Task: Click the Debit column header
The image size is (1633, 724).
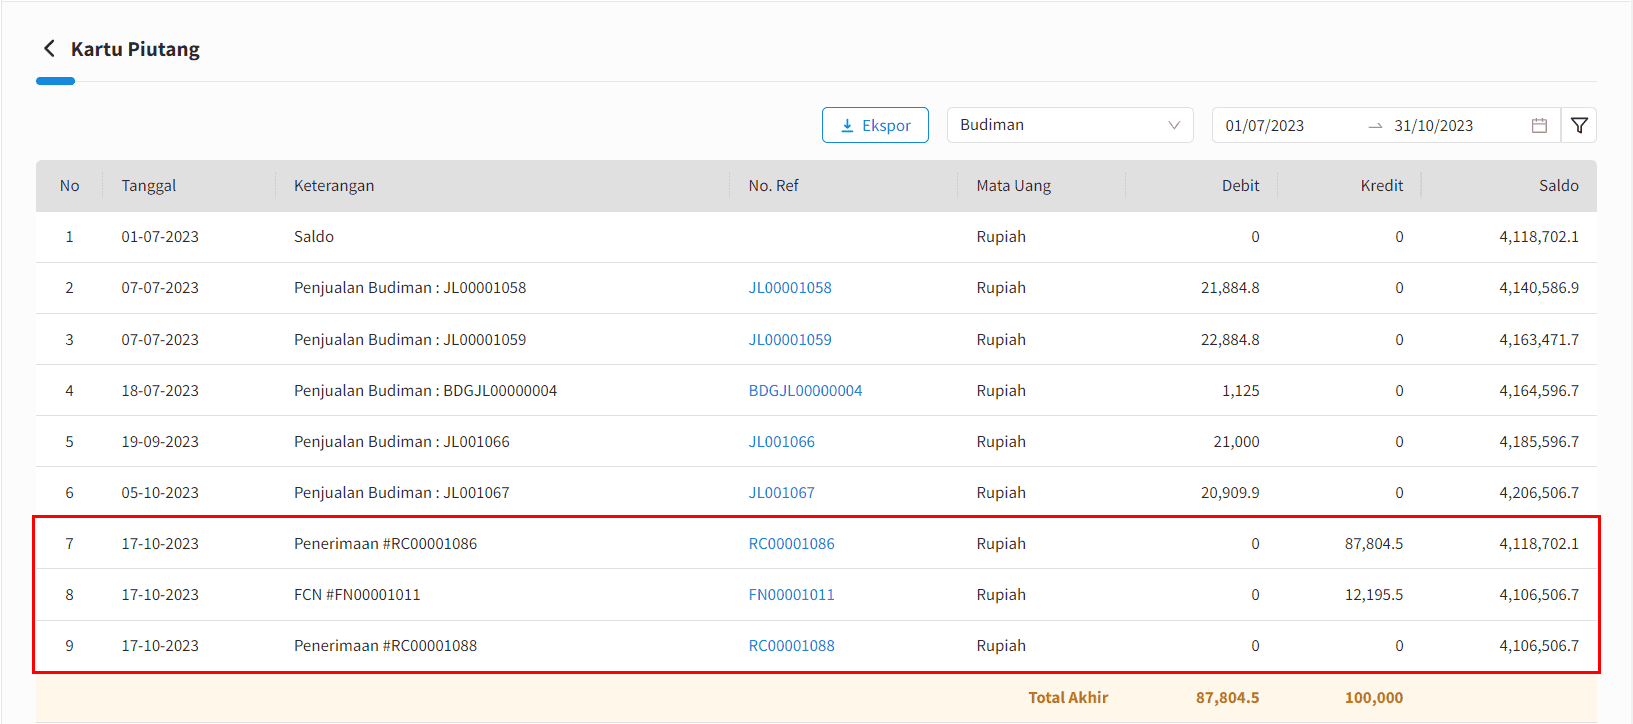Action: pyautogui.click(x=1240, y=186)
